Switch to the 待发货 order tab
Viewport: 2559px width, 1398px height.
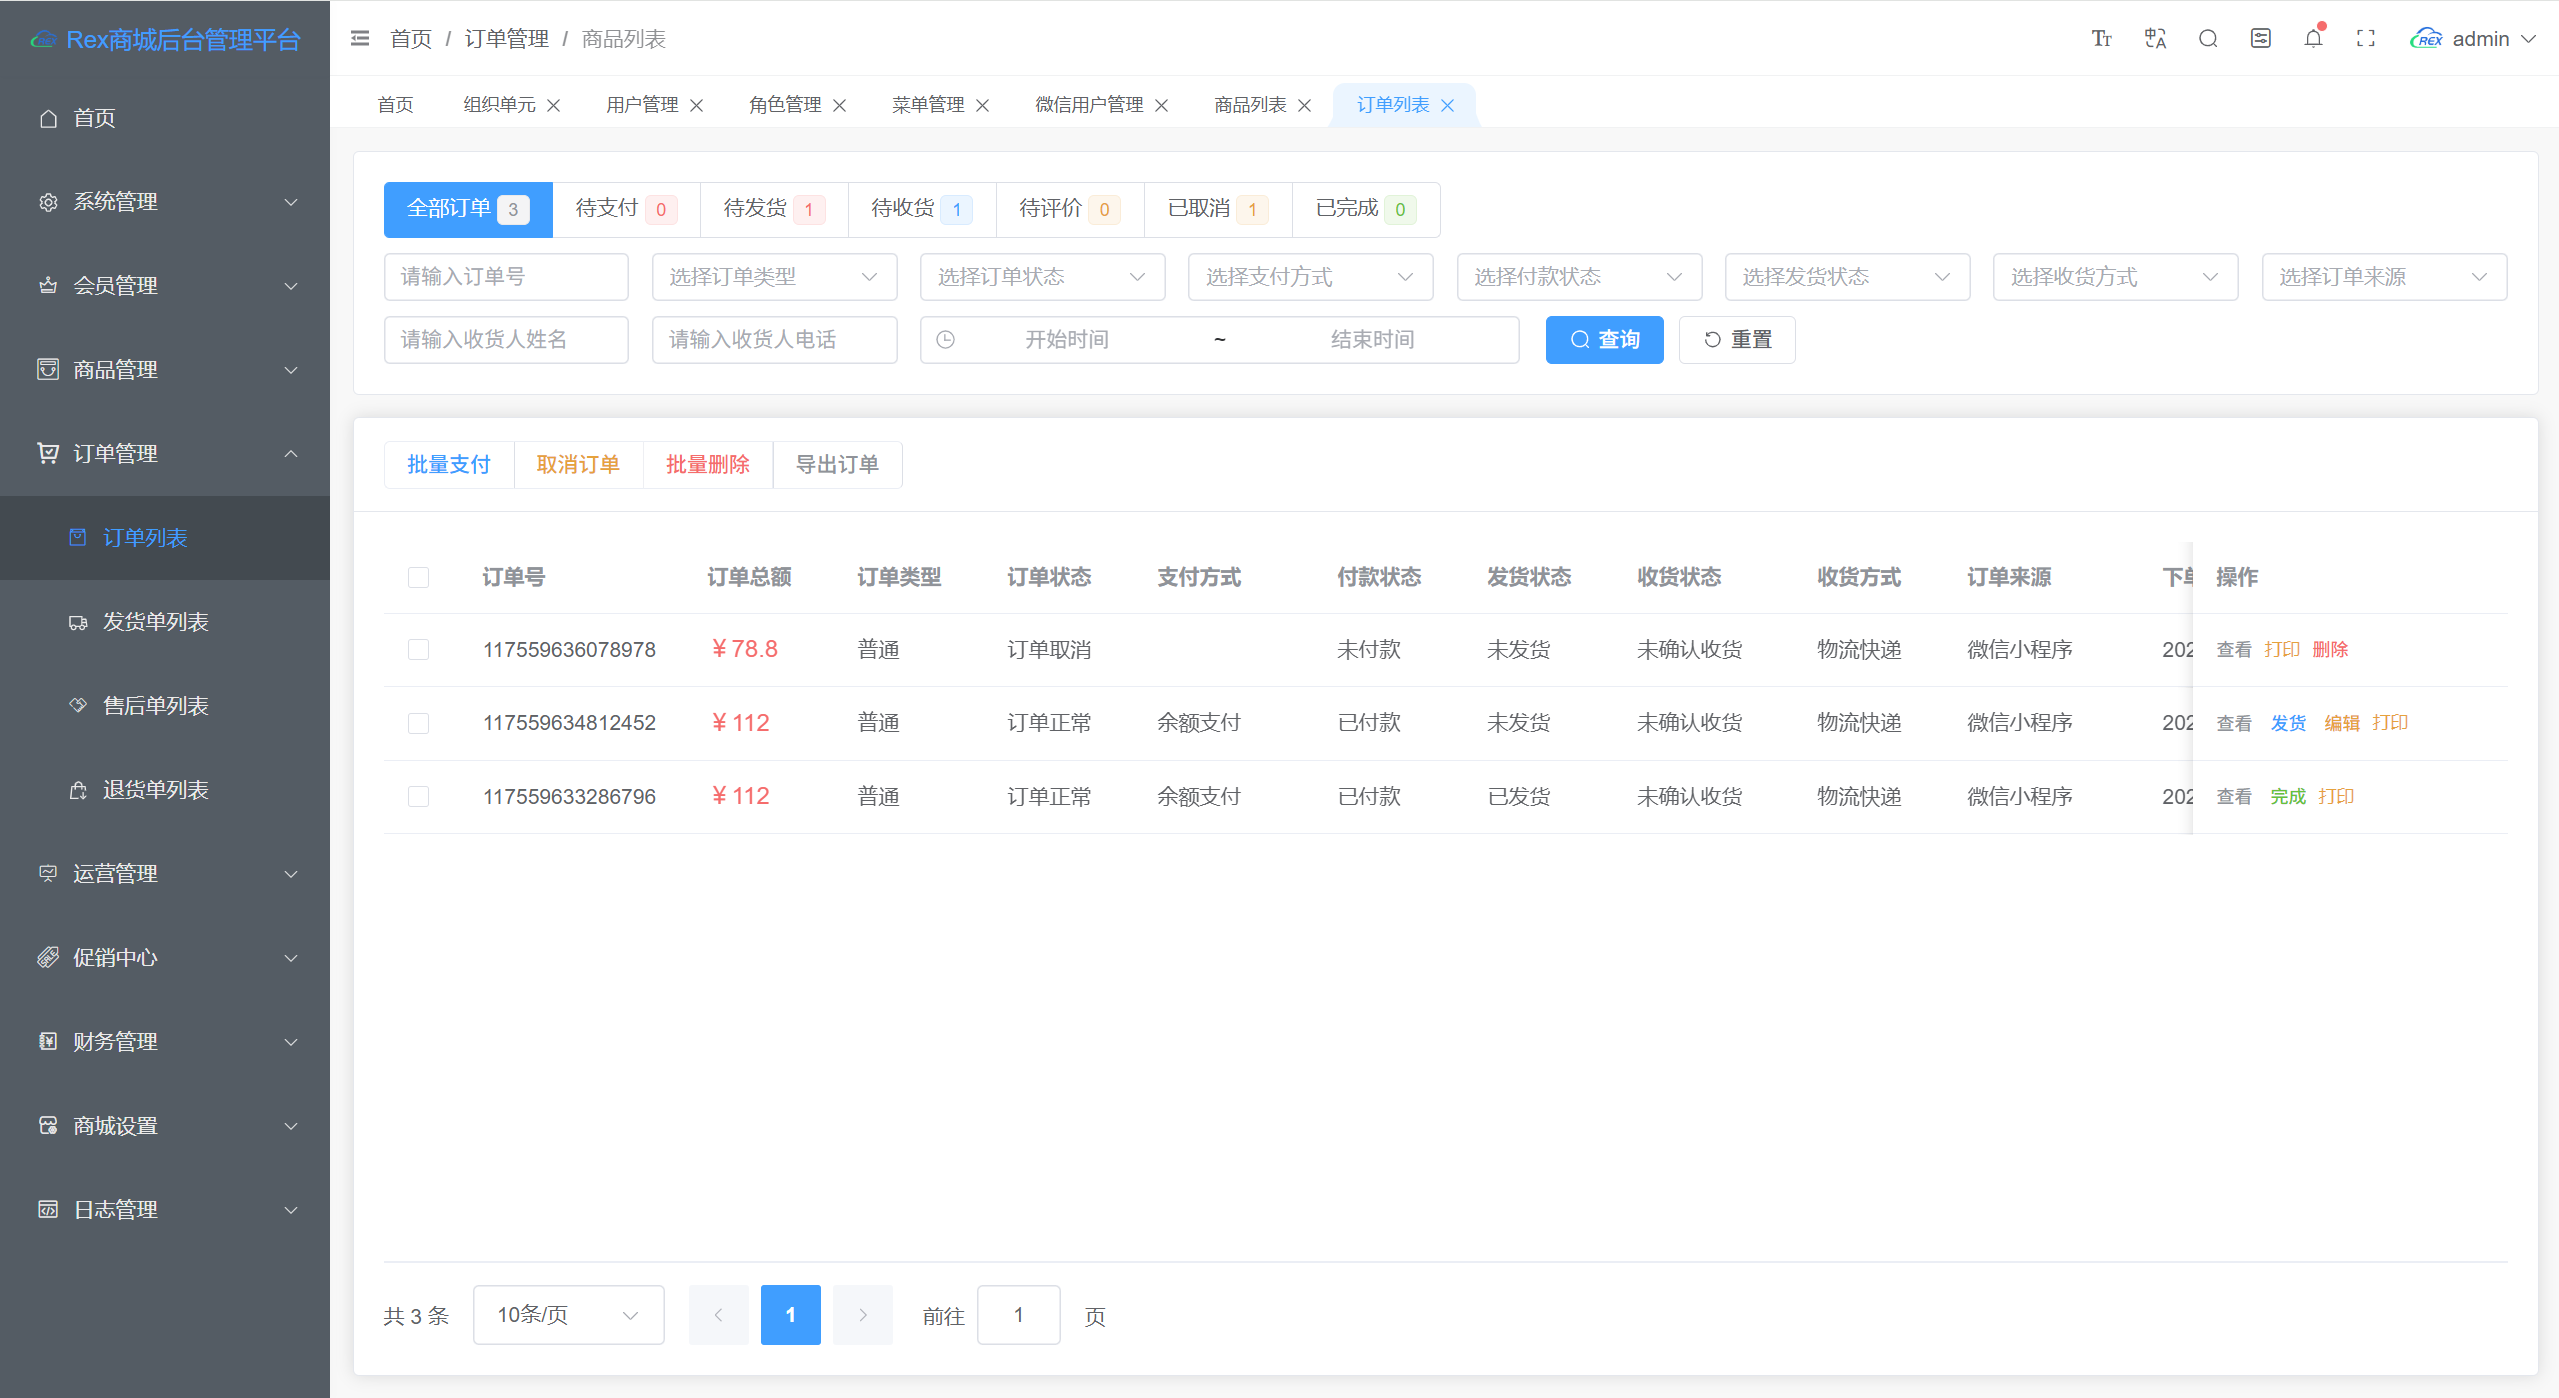click(774, 209)
